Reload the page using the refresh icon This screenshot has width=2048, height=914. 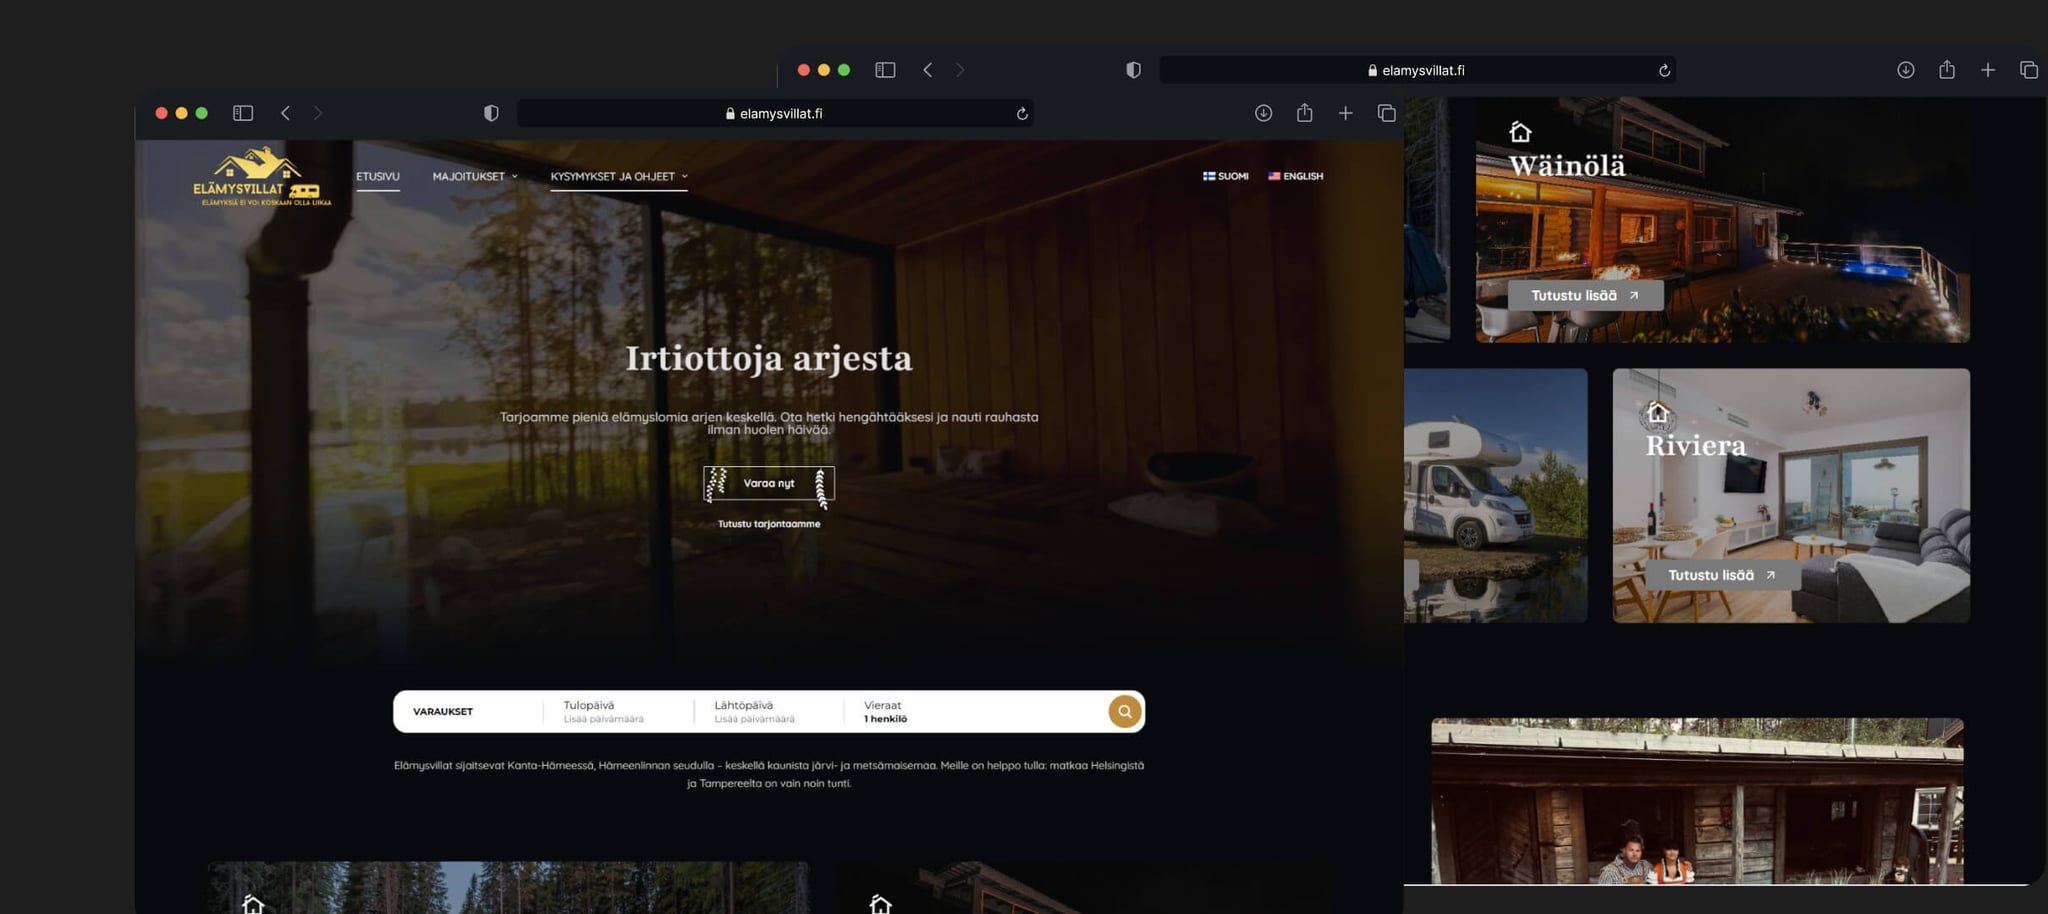click(x=1022, y=113)
